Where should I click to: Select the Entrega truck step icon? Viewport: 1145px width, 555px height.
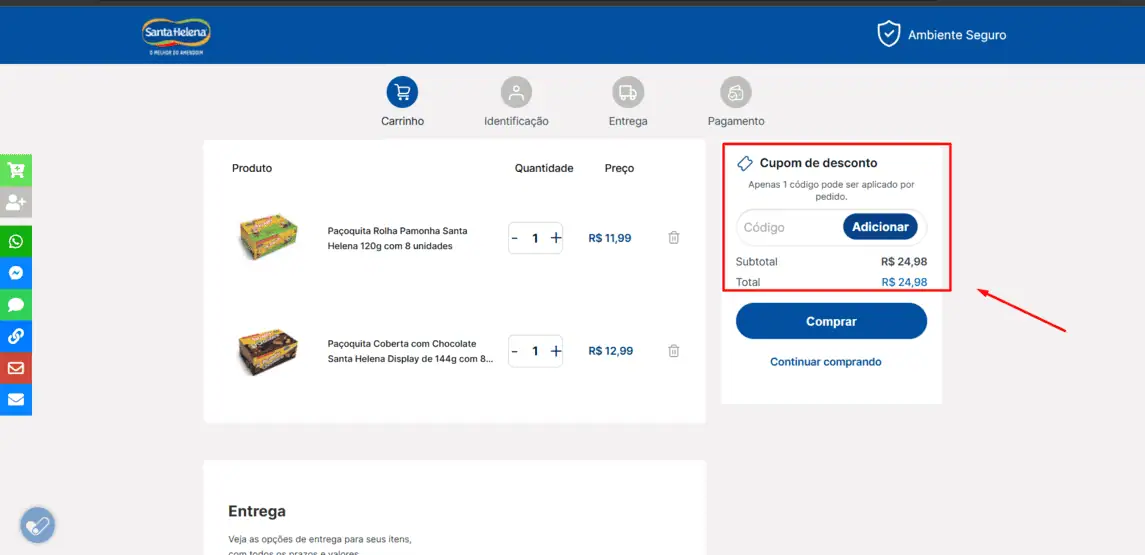[x=628, y=92]
